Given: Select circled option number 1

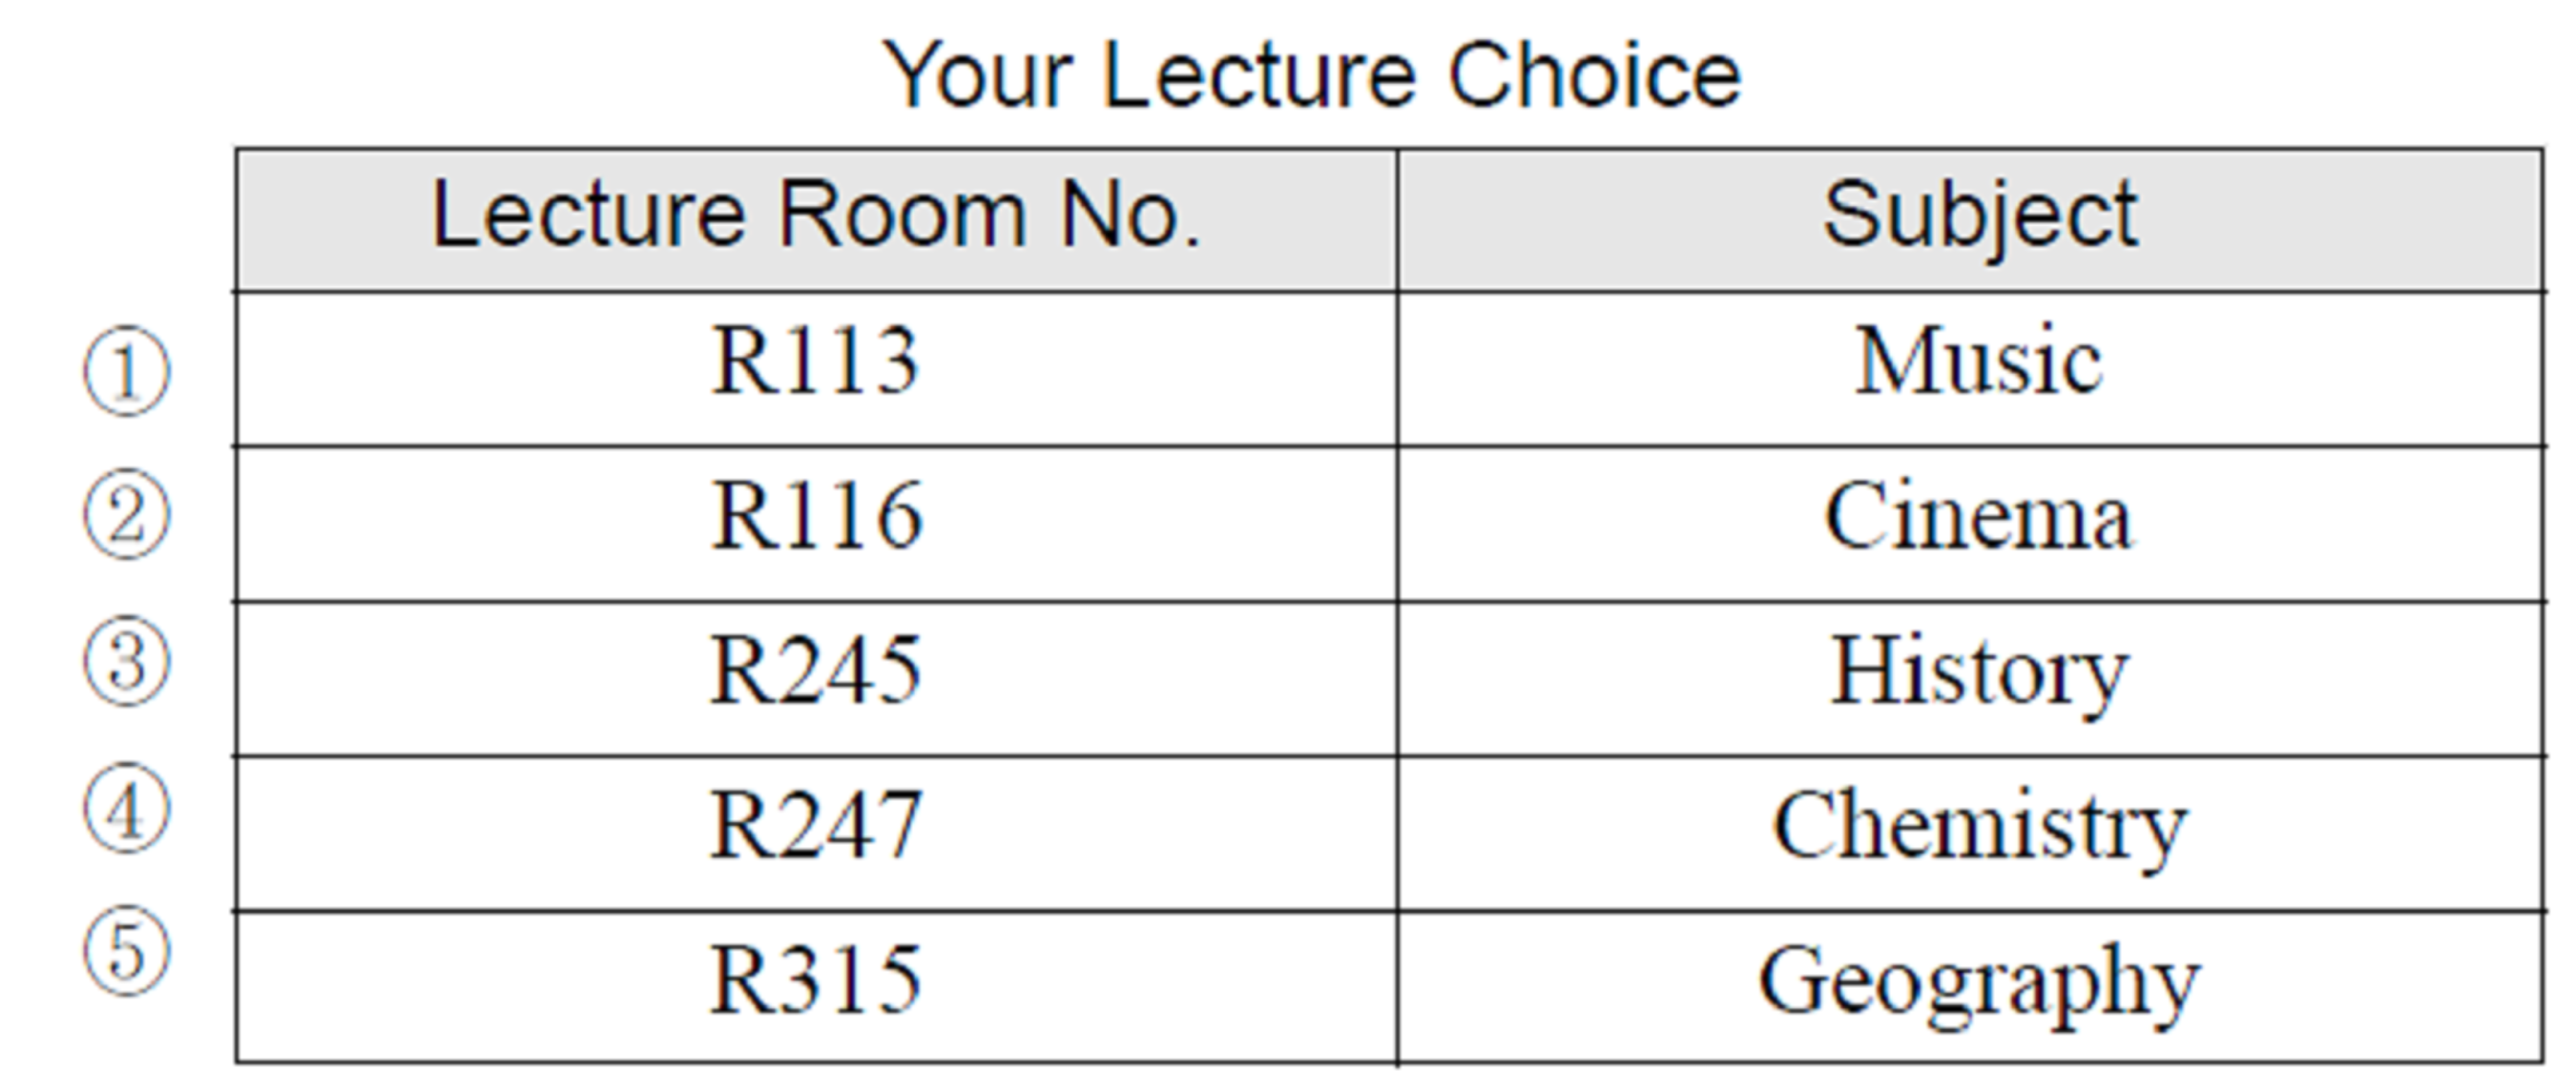Looking at the screenshot, I should click(126, 370).
